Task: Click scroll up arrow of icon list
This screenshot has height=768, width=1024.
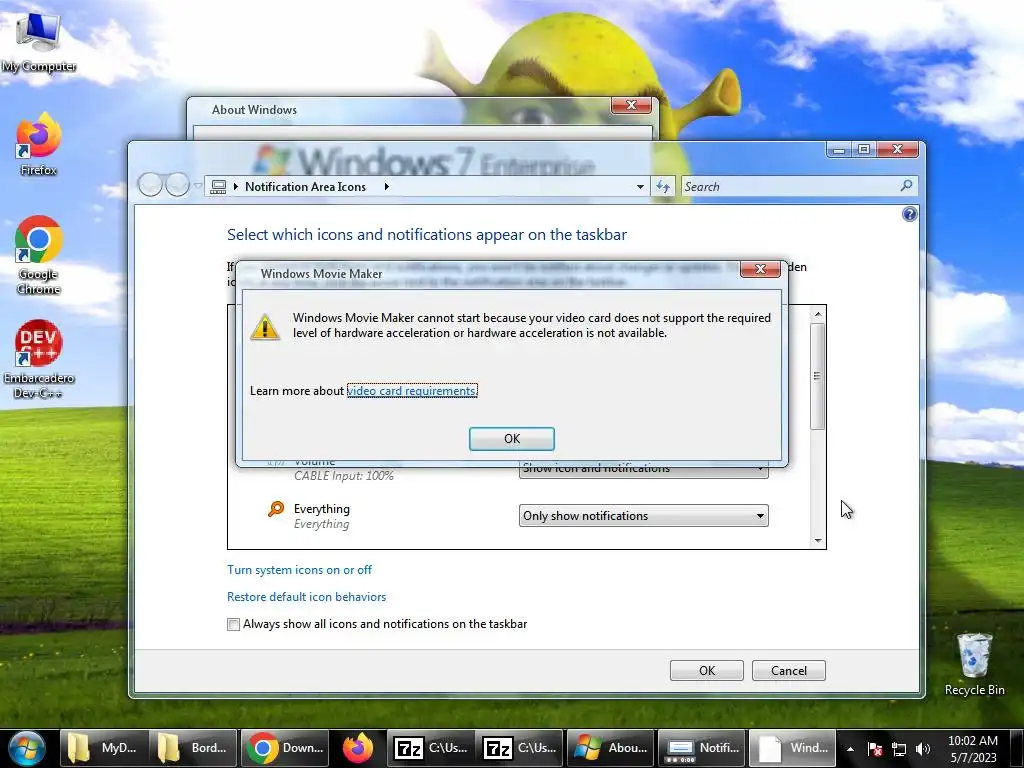Action: [818, 314]
